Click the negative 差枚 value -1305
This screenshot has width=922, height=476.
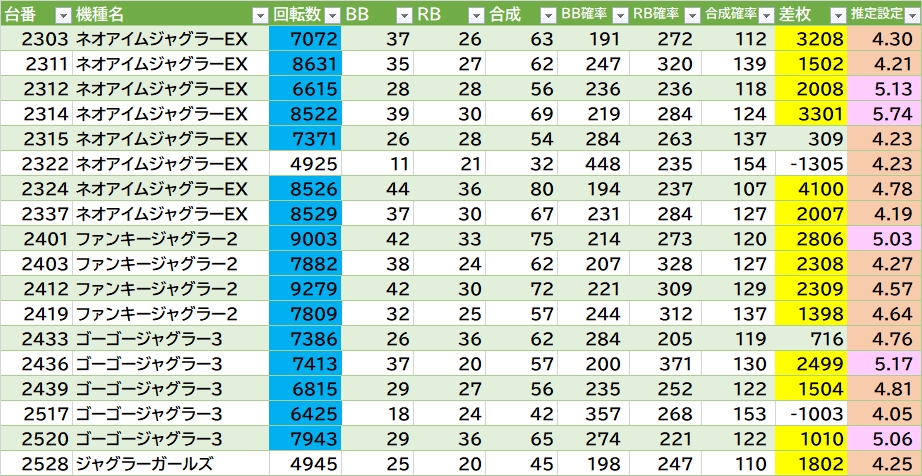pyautogui.click(x=810, y=164)
